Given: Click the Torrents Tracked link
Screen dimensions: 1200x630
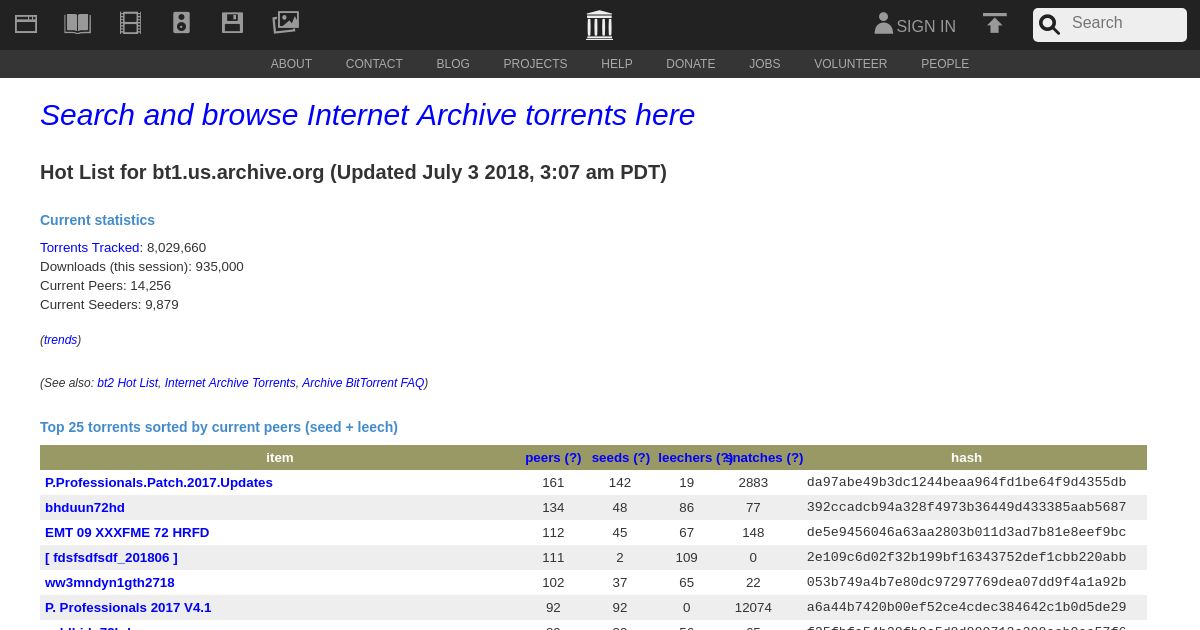Looking at the screenshot, I should [x=91, y=247].
